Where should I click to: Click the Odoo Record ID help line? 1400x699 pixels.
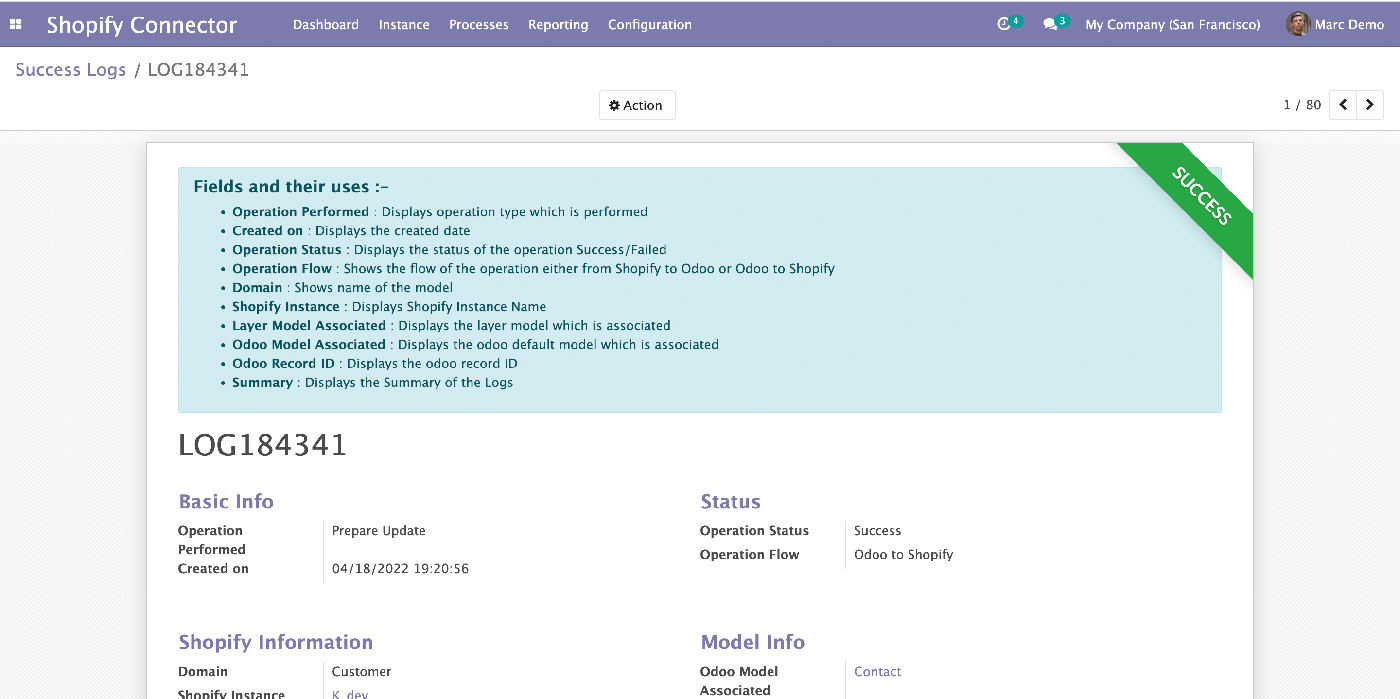pos(375,364)
